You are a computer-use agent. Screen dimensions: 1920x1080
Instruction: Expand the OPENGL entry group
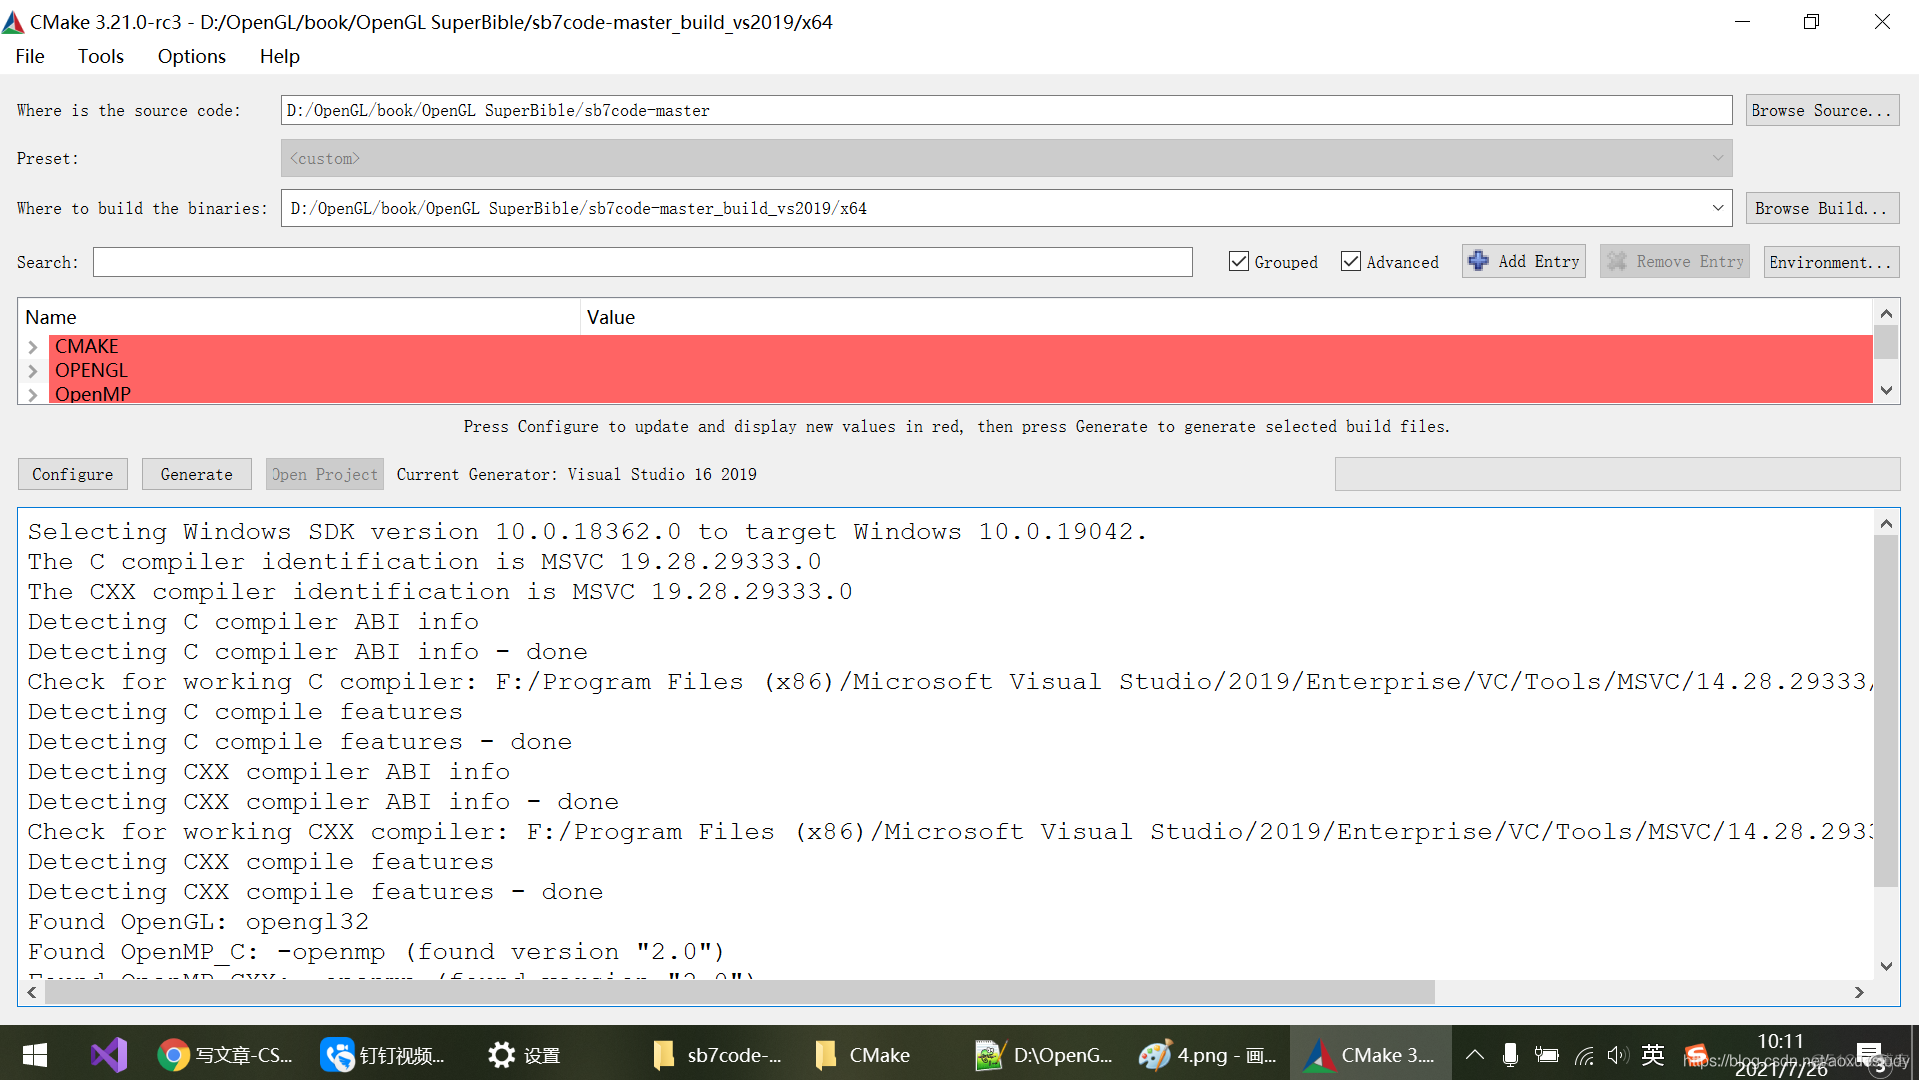tap(33, 371)
